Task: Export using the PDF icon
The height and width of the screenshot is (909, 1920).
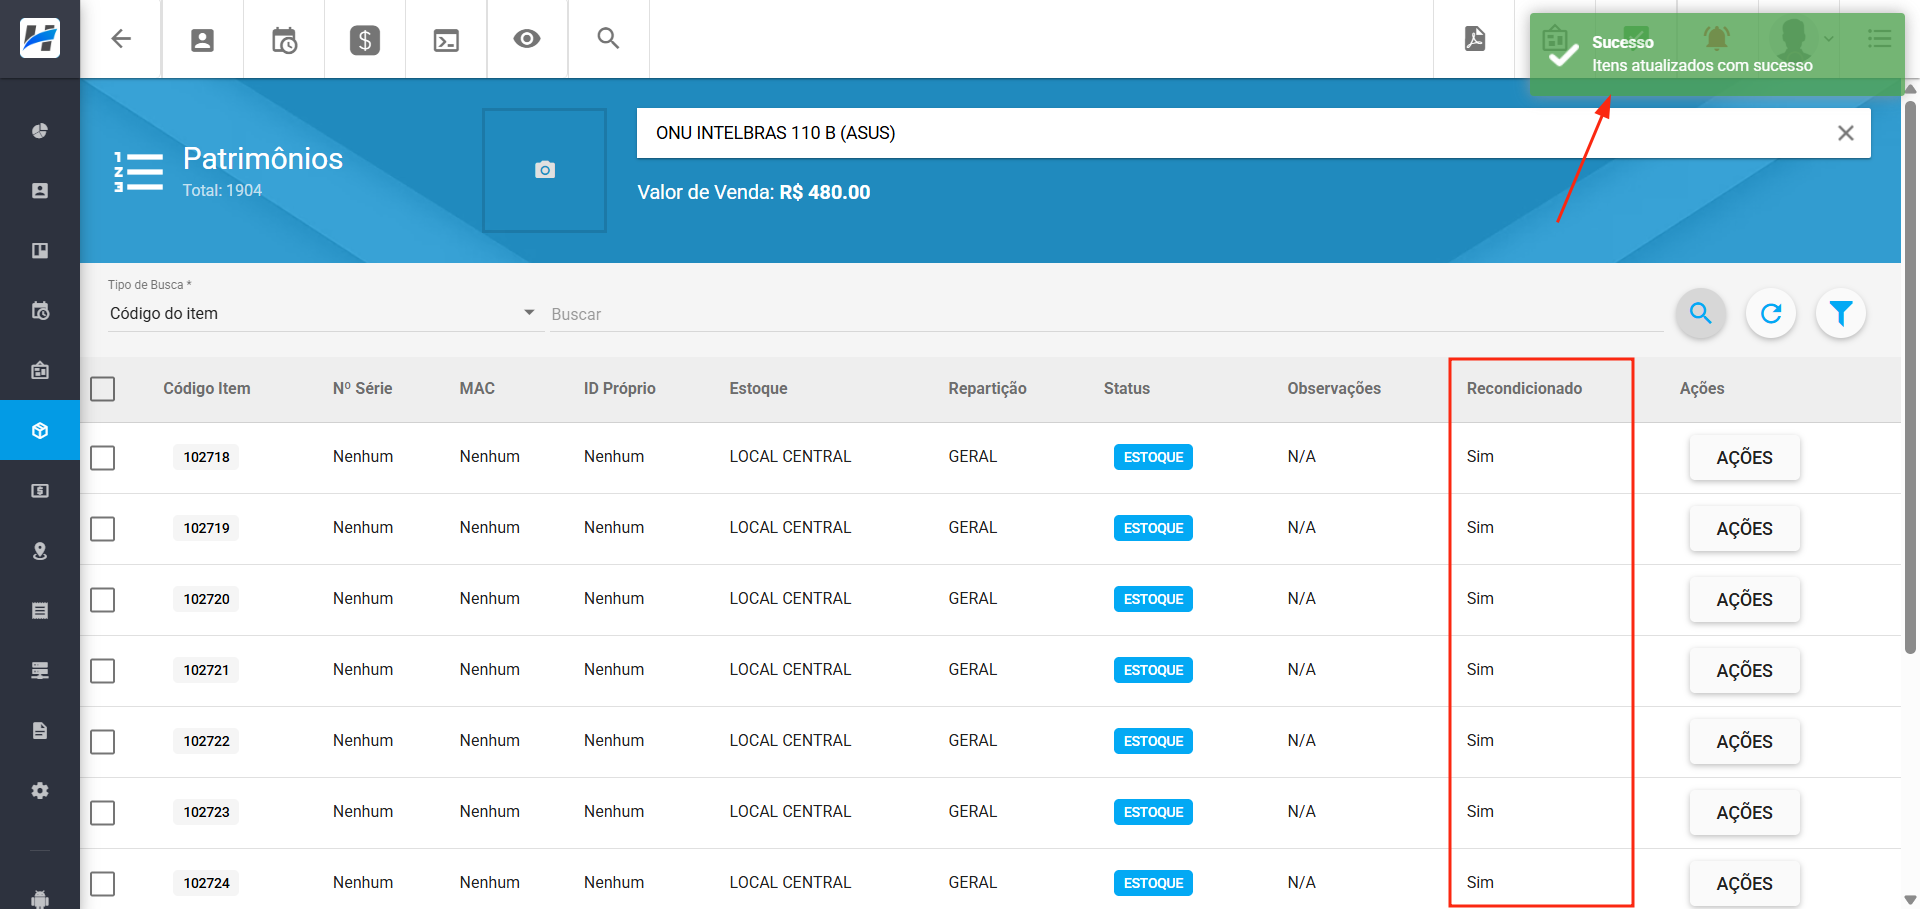Action: [1475, 39]
